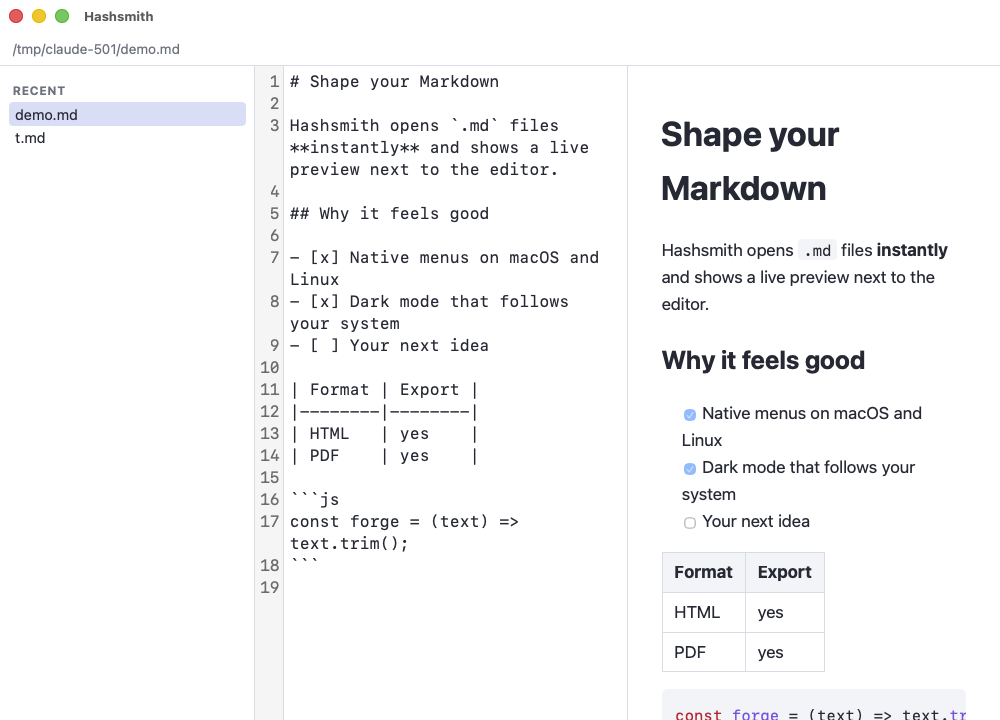1000x720 pixels.
Task: Click editor line '## Why it feels good'
Action: pyautogui.click(x=389, y=214)
